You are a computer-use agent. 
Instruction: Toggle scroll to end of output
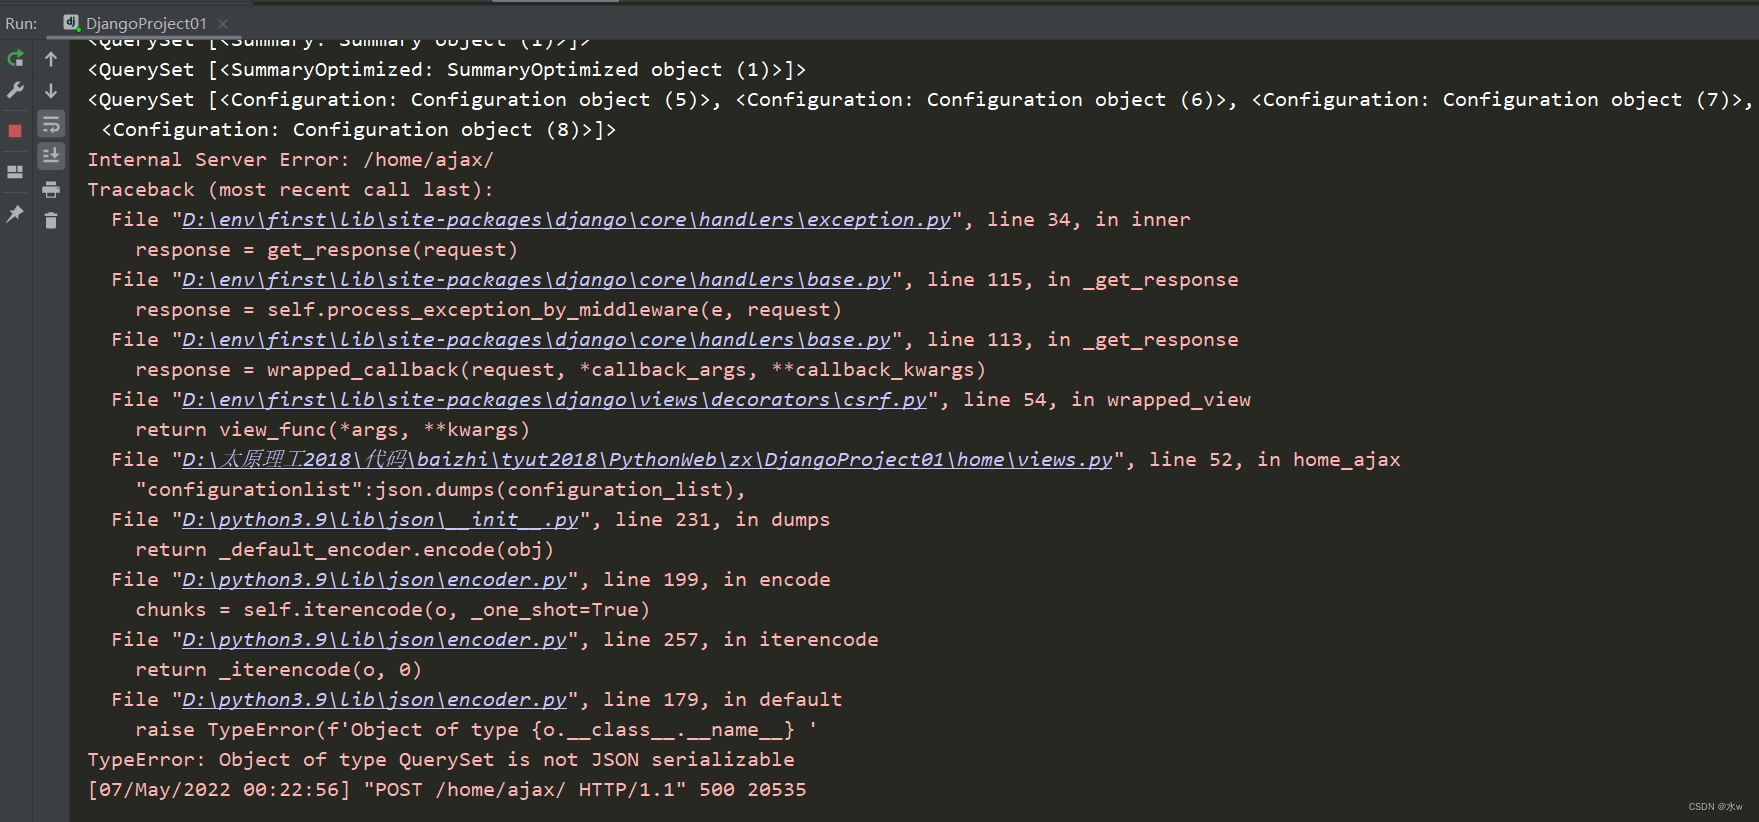click(51, 156)
